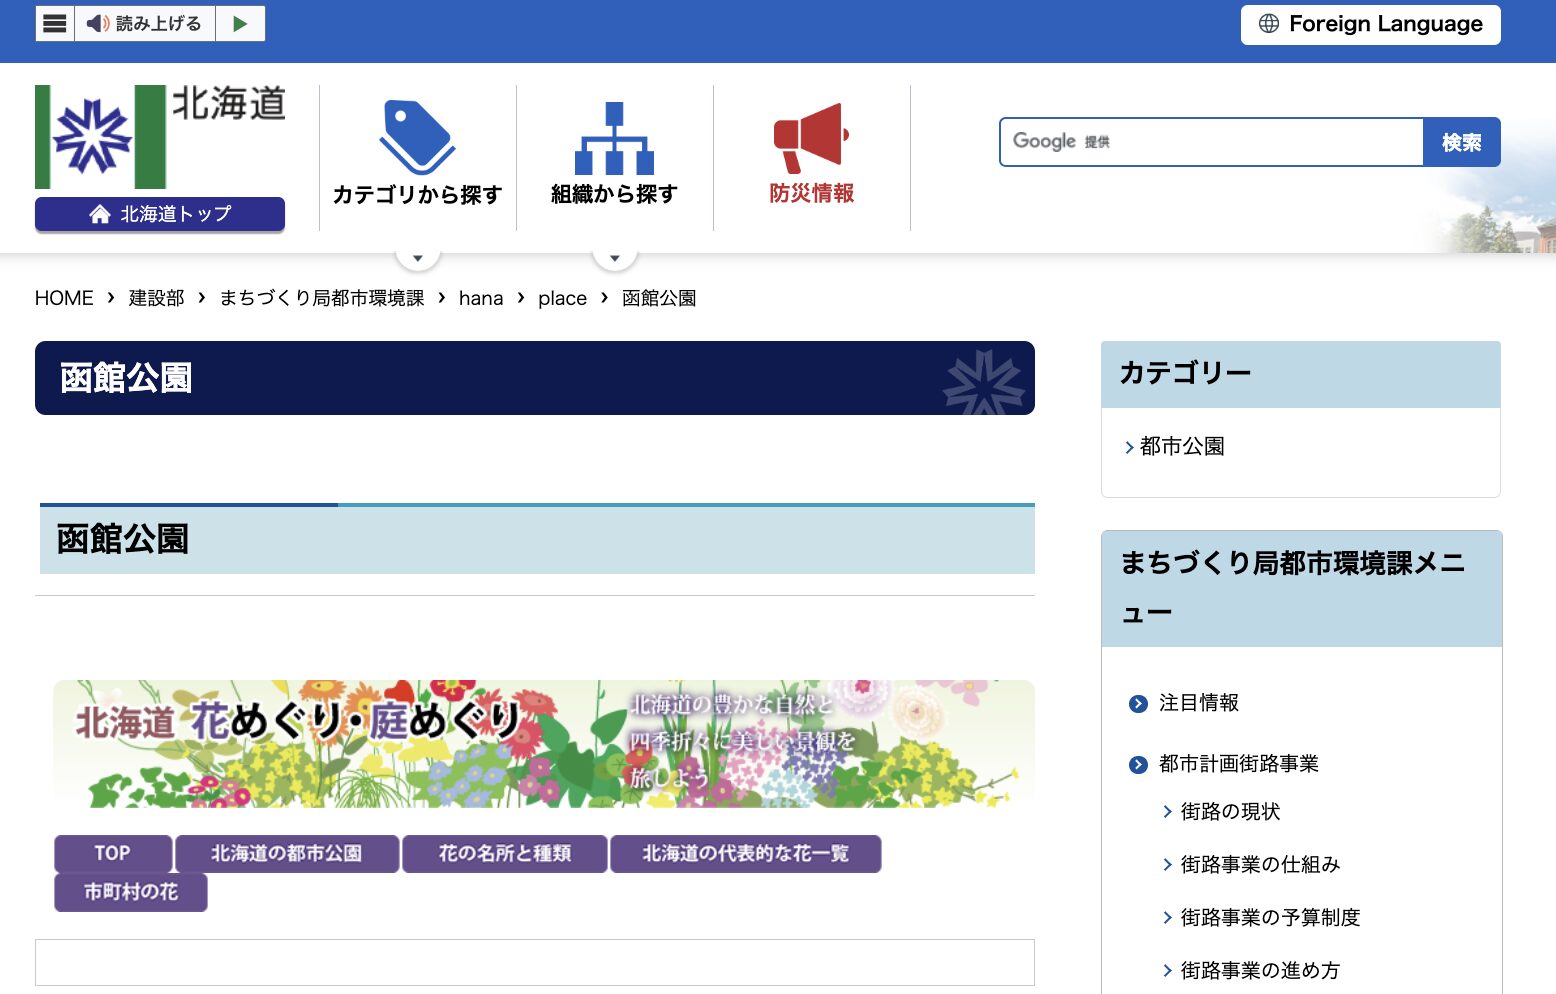Click the Hokkaido logo emblem
The height and width of the screenshot is (994, 1556).
100,137
